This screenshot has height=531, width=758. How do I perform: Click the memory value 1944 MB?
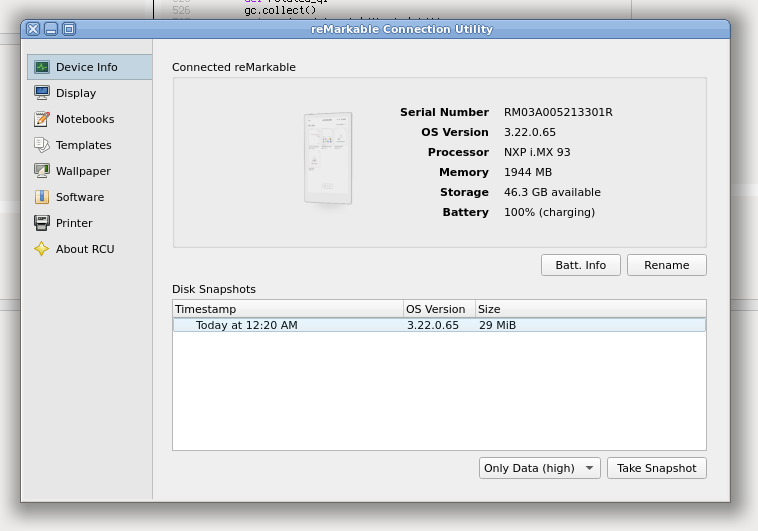pos(528,172)
